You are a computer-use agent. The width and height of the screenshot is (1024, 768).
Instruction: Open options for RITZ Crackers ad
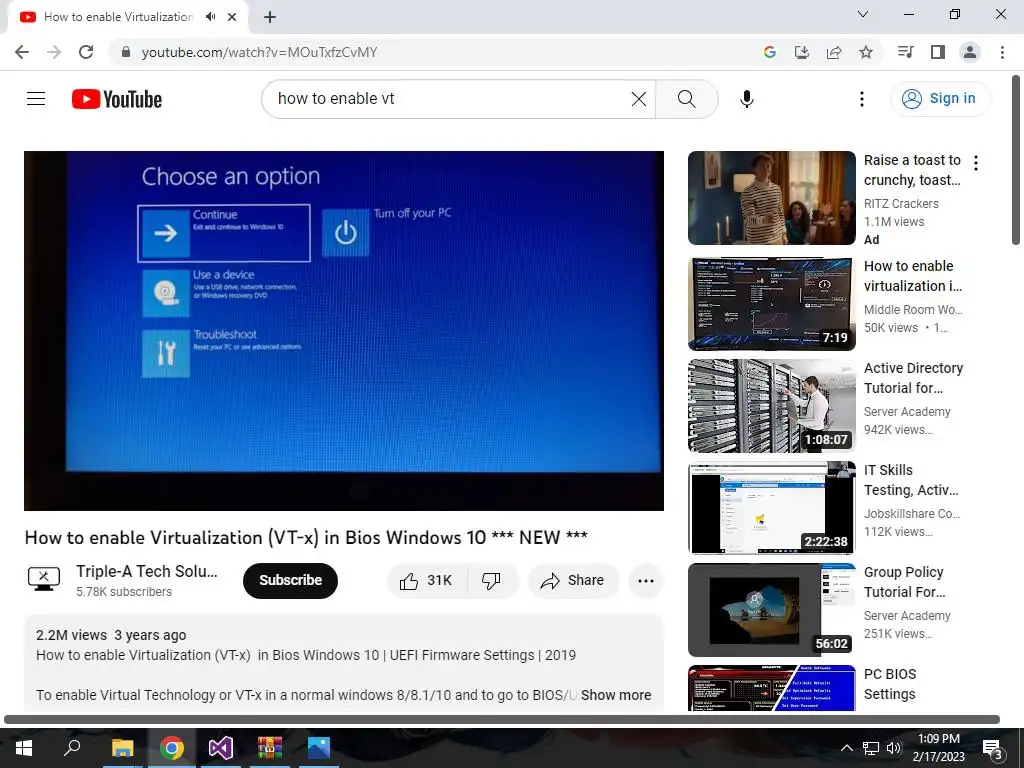pos(976,163)
